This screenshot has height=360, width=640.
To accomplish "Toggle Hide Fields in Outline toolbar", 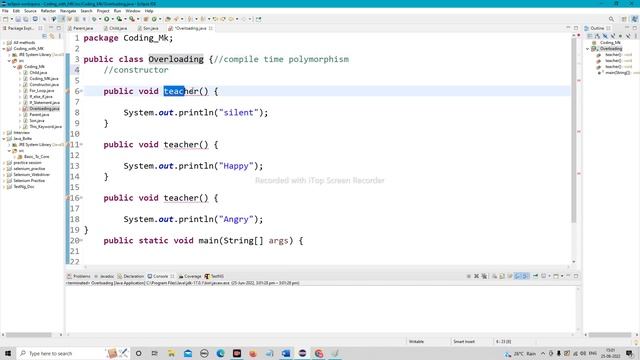I will pyautogui.click(x=605, y=36).
